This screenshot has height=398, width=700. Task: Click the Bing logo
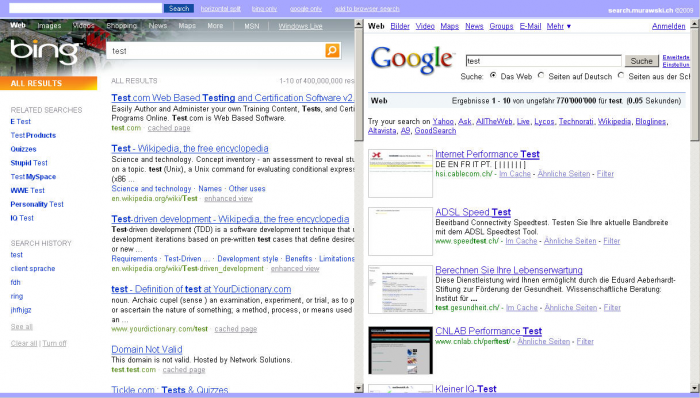(45, 51)
